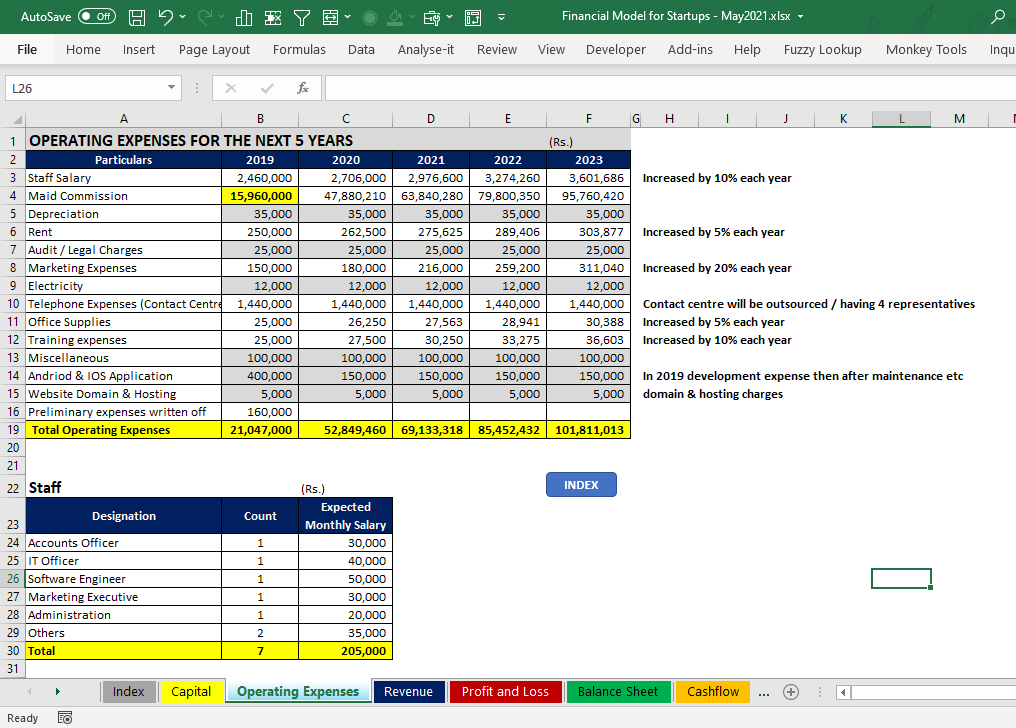
Task: Click the formula bar Enter checkmark icon
Action: (x=267, y=88)
